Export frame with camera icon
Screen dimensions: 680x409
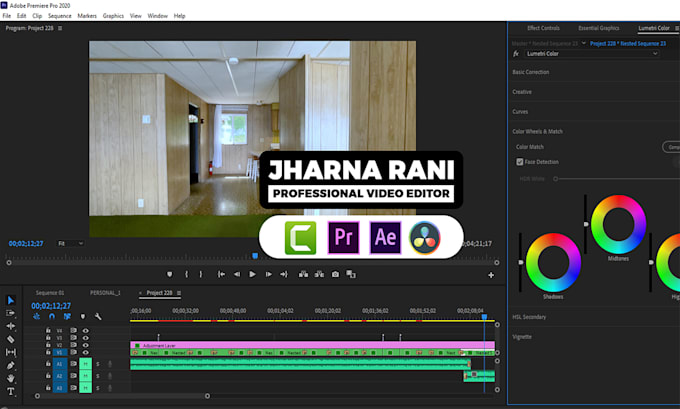pyautogui.click(x=335, y=274)
